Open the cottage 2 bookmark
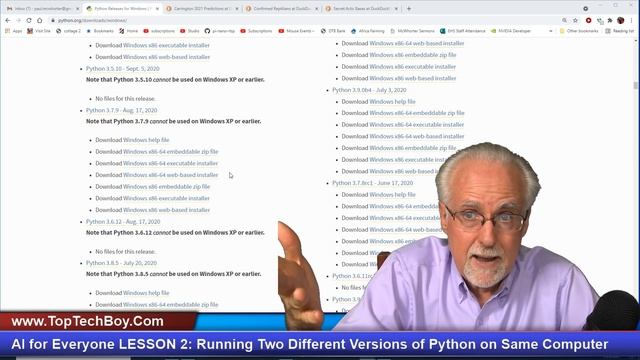640x360 pixels. click(68, 31)
